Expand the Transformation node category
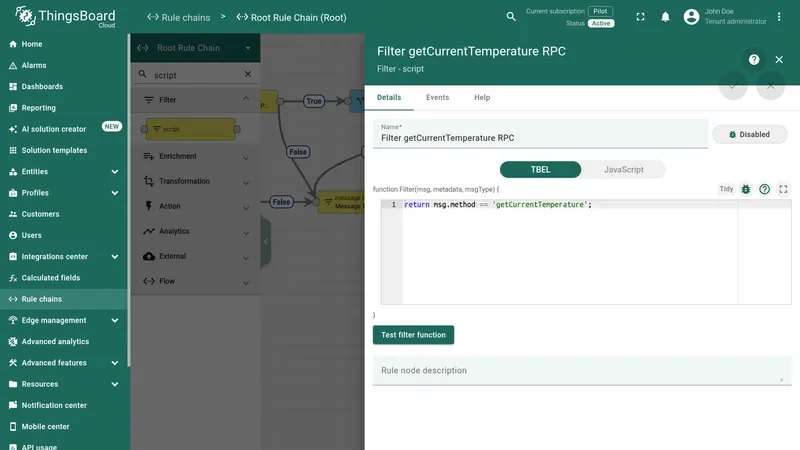The image size is (800, 450). click(x=195, y=182)
